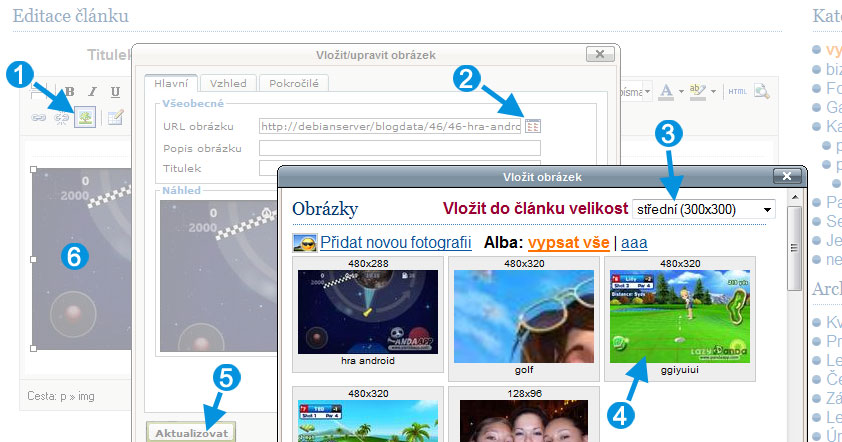Click the Aktualizovat button
The width and height of the screenshot is (842, 442).
click(x=191, y=433)
